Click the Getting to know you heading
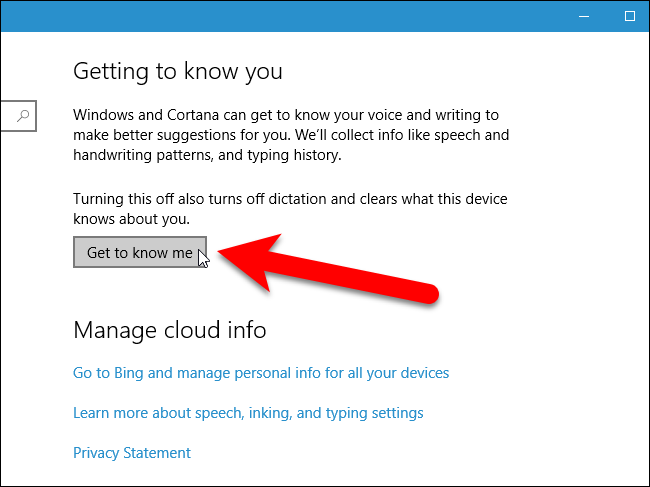Screen dimensions: 650x487 point(178,72)
